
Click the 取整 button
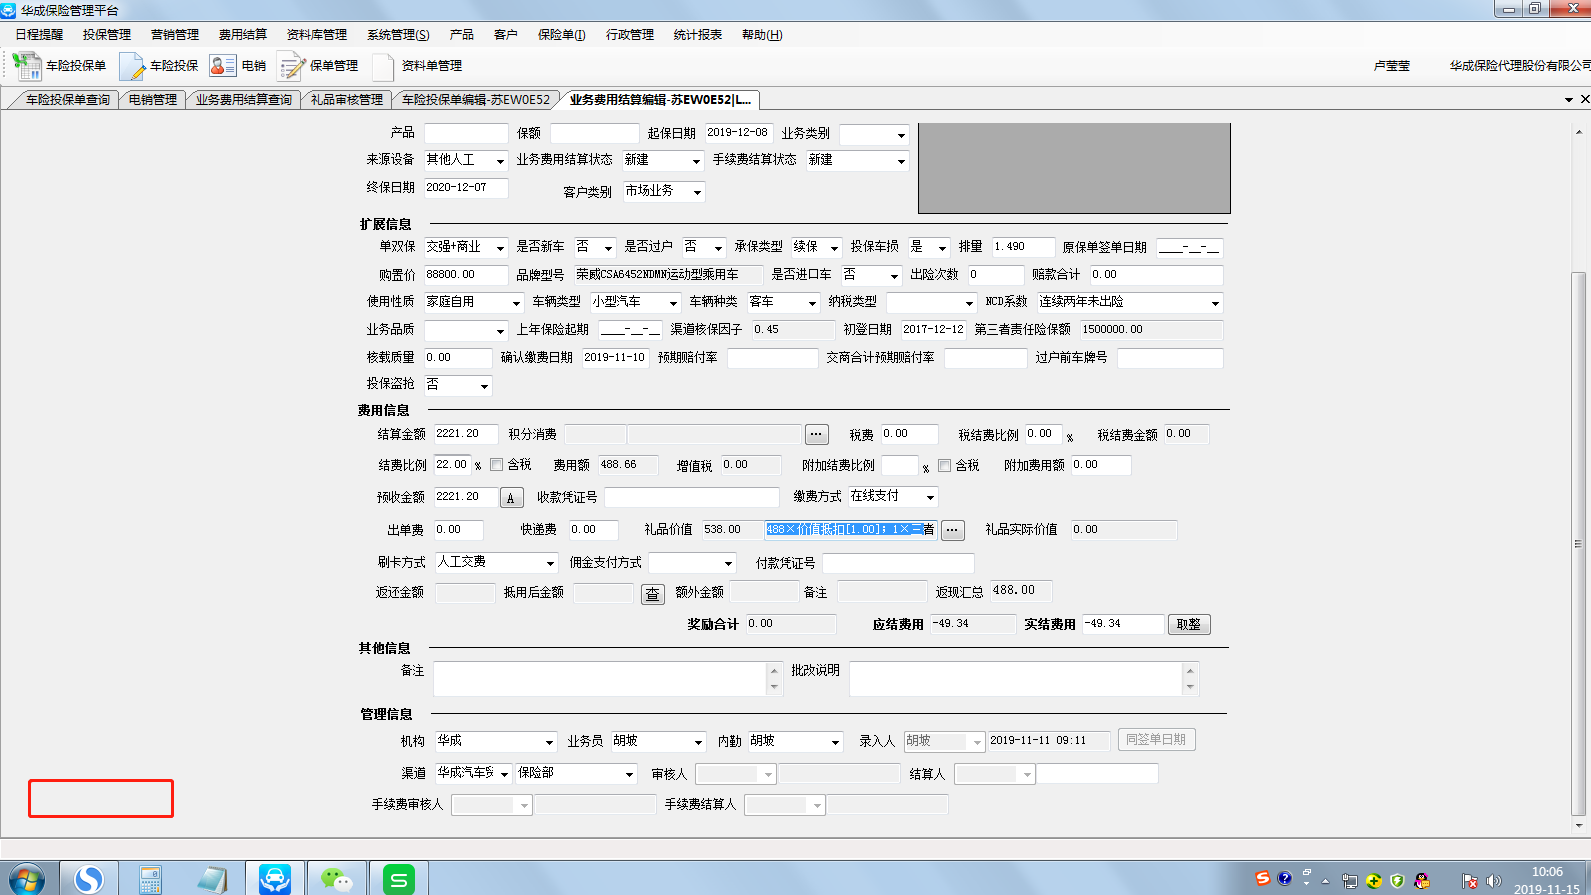click(1189, 625)
